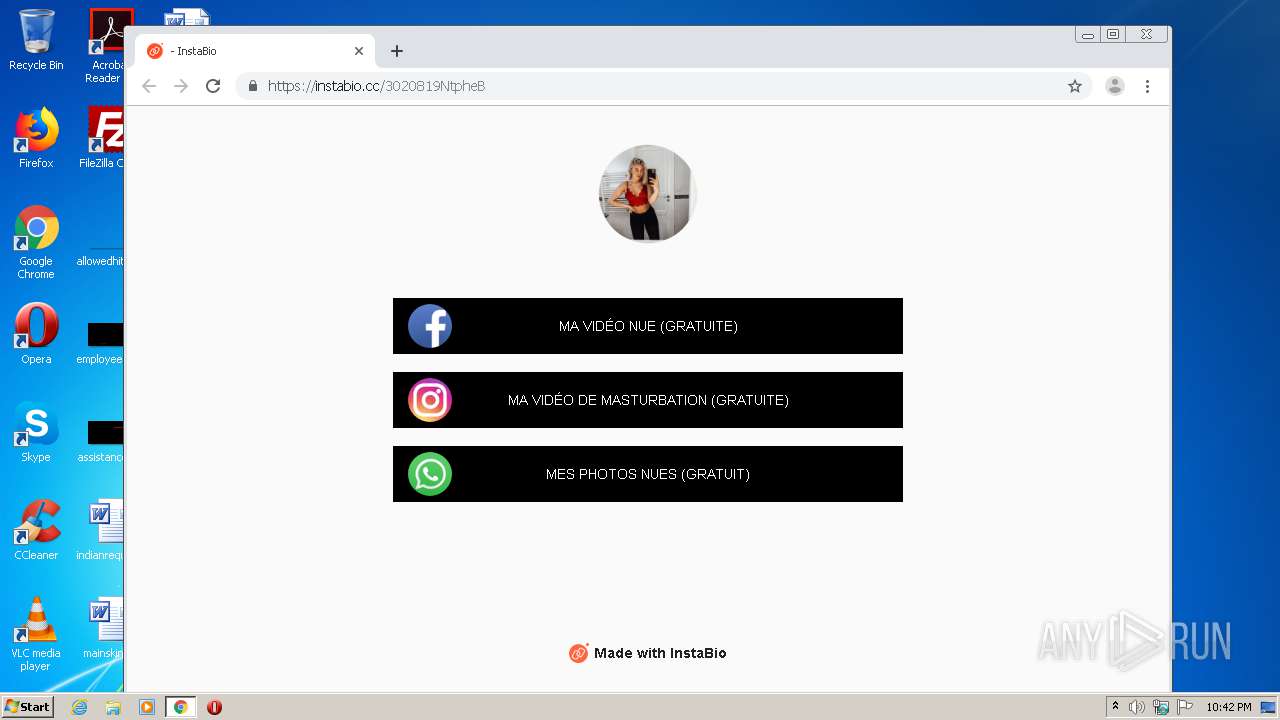Open FileZilla desktop shortcut
The width and height of the screenshot is (1280, 720).
(x=104, y=138)
